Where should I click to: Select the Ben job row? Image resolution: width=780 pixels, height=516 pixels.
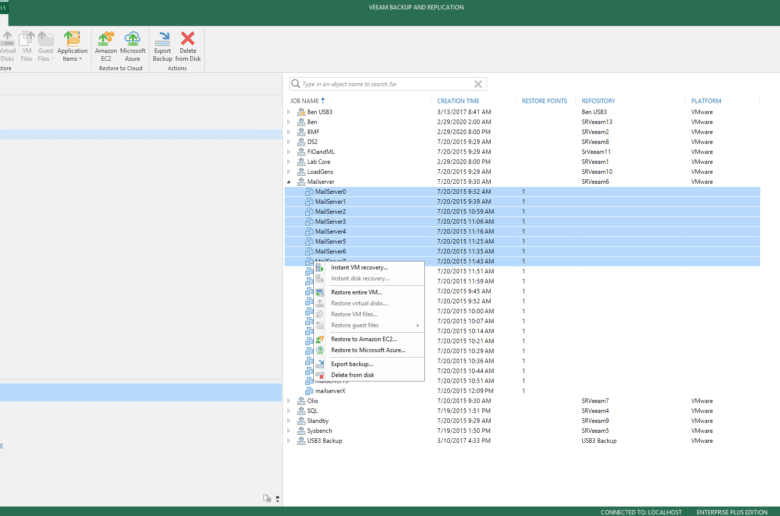[x=522, y=122]
